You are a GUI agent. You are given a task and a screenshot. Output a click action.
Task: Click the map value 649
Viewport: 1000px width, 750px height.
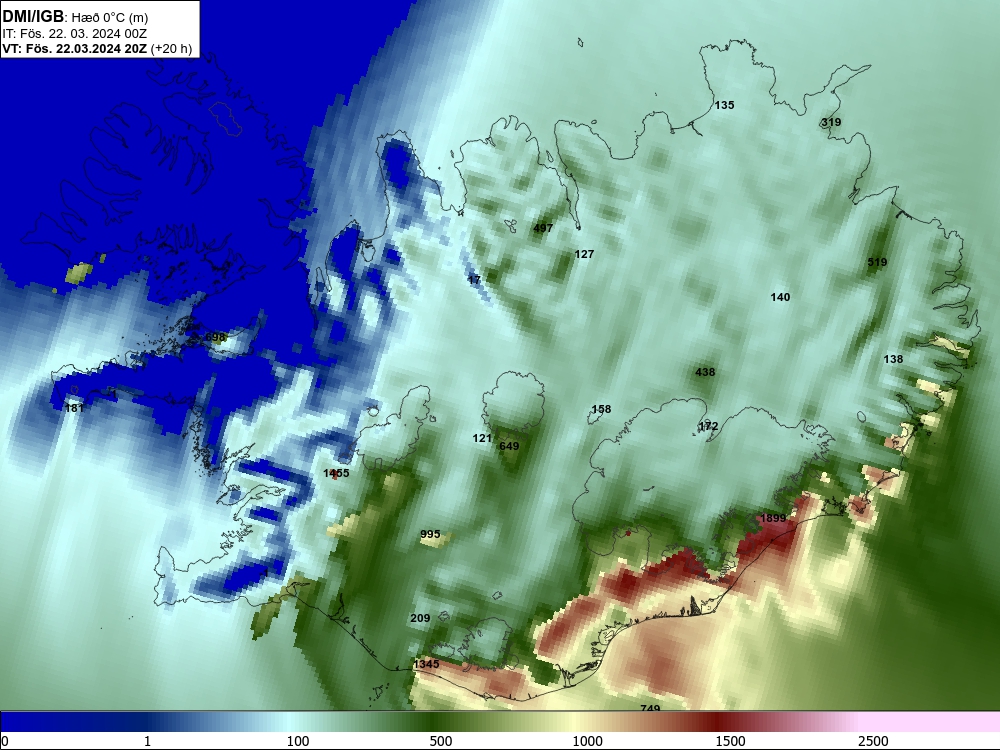pyautogui.click(x=509, y=446)
